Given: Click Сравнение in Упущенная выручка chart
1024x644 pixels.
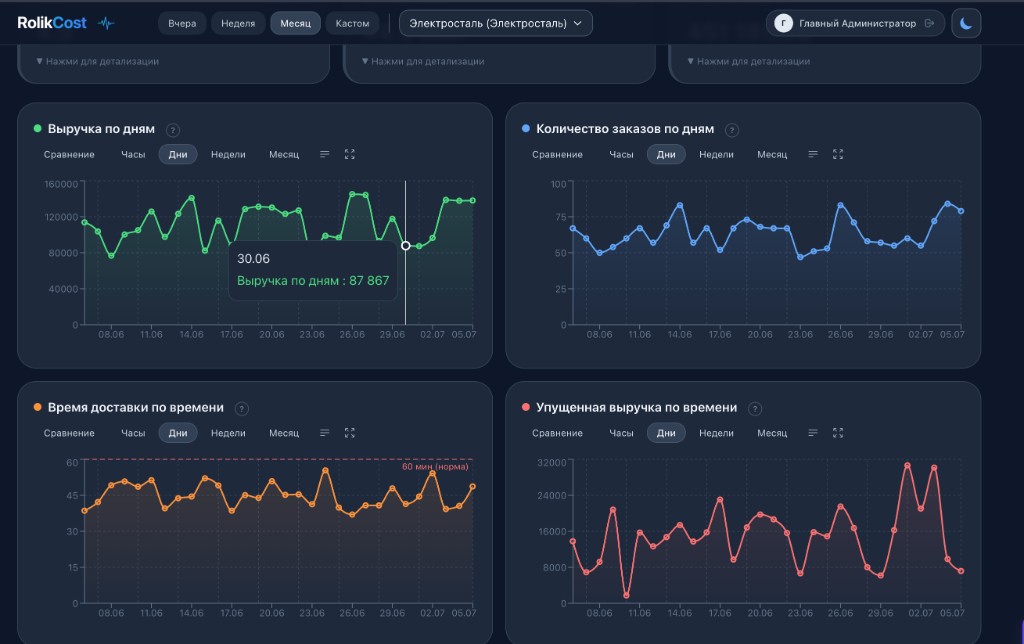Looking at the screenshot, I should (x=557, y=433).
